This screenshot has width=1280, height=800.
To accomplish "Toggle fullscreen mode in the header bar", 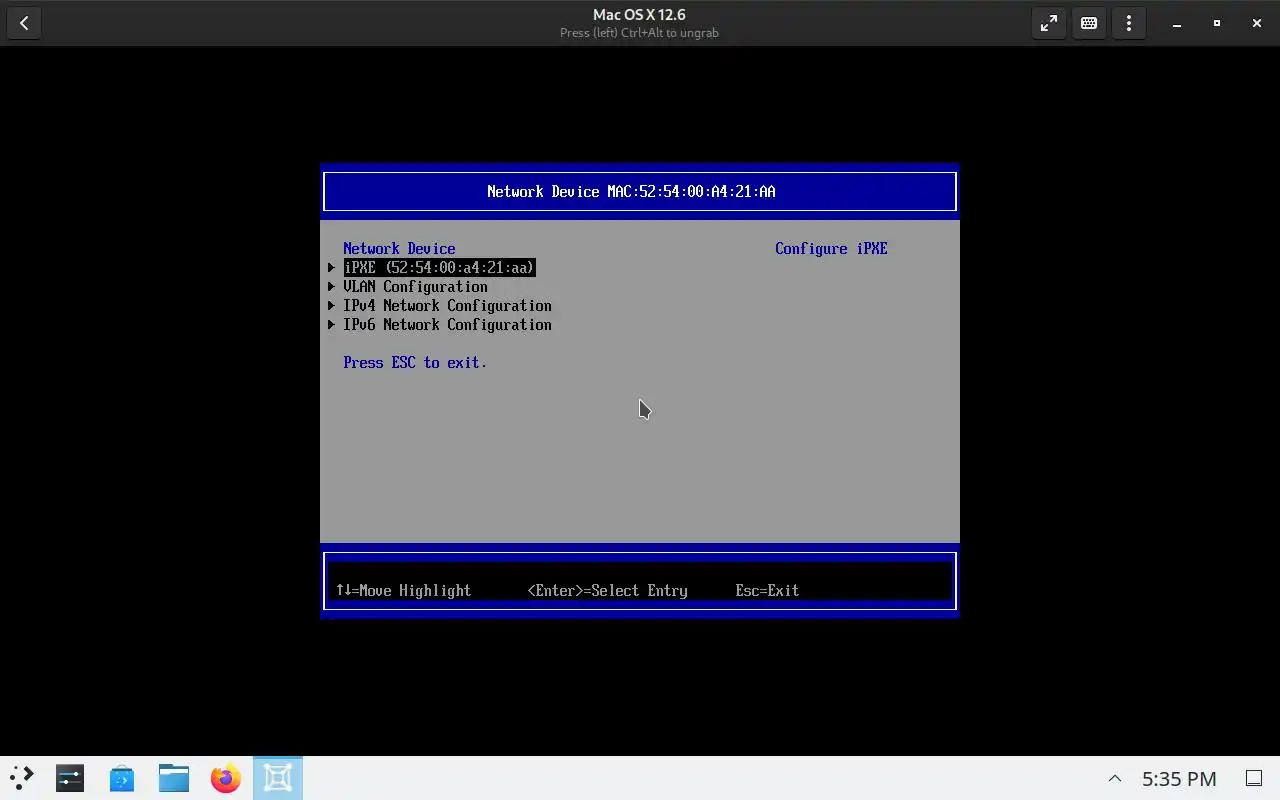I will tap(1049, 23).
